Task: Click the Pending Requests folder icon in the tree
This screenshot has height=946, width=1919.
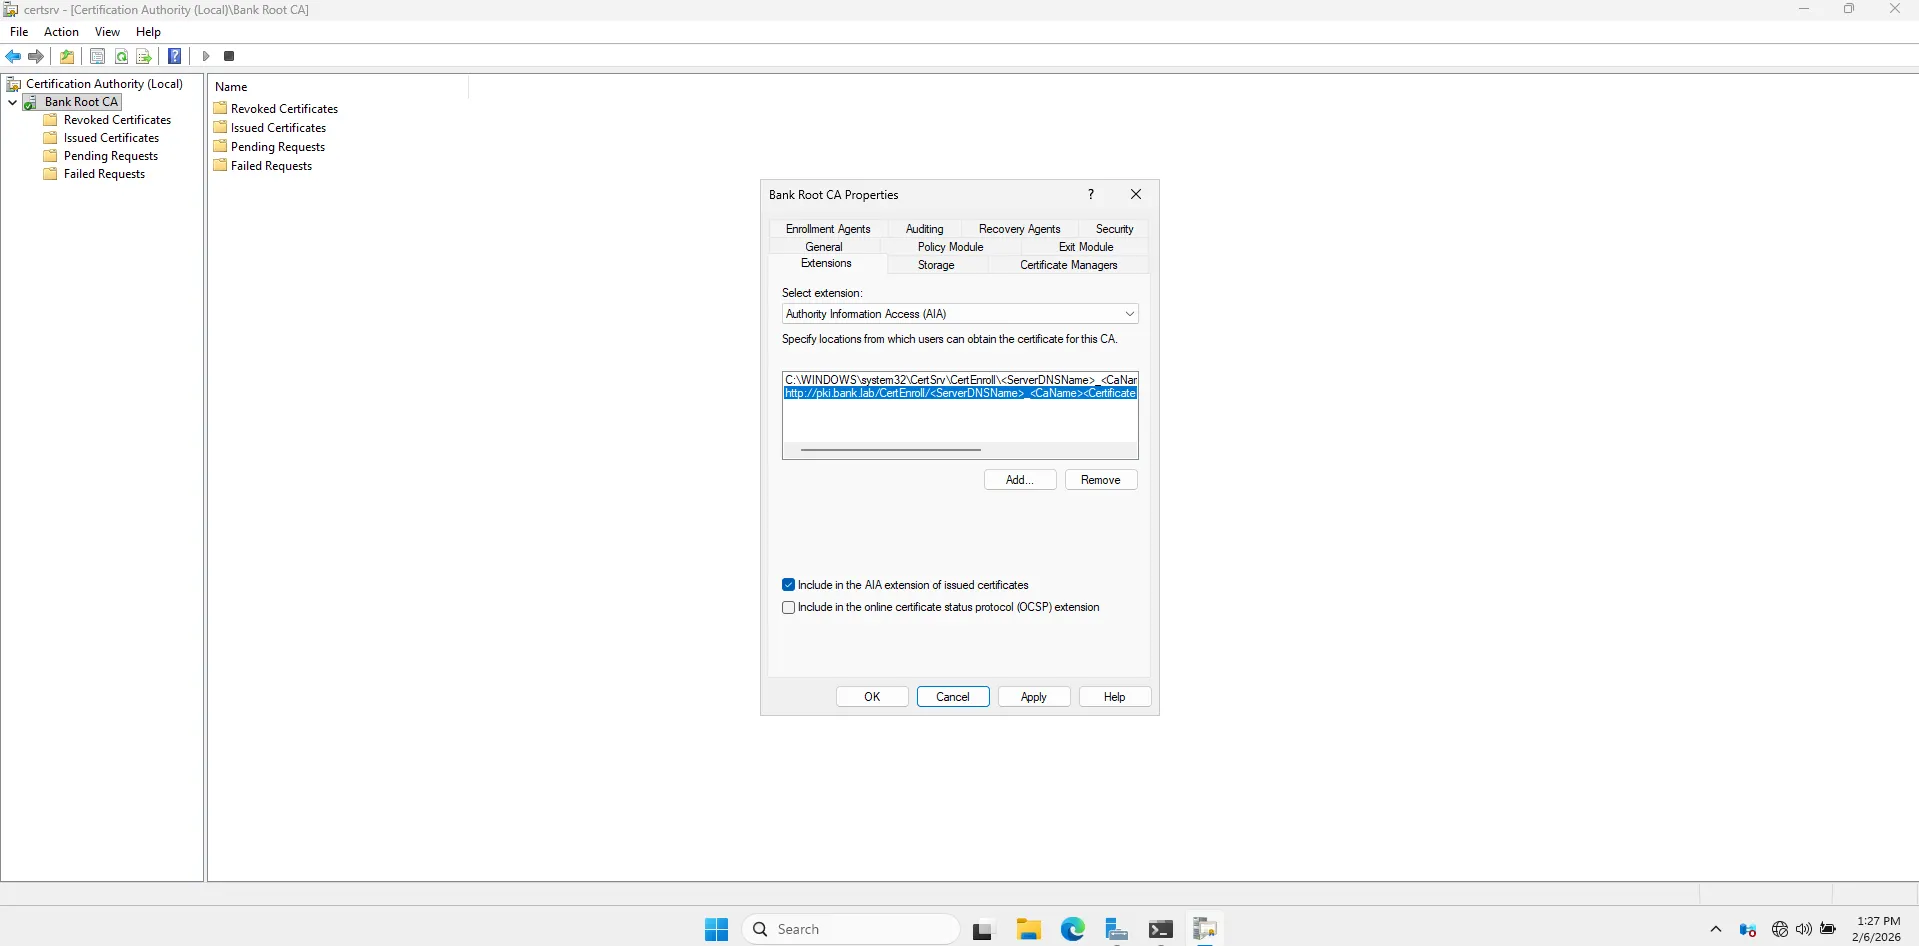Action: point(50,156)
